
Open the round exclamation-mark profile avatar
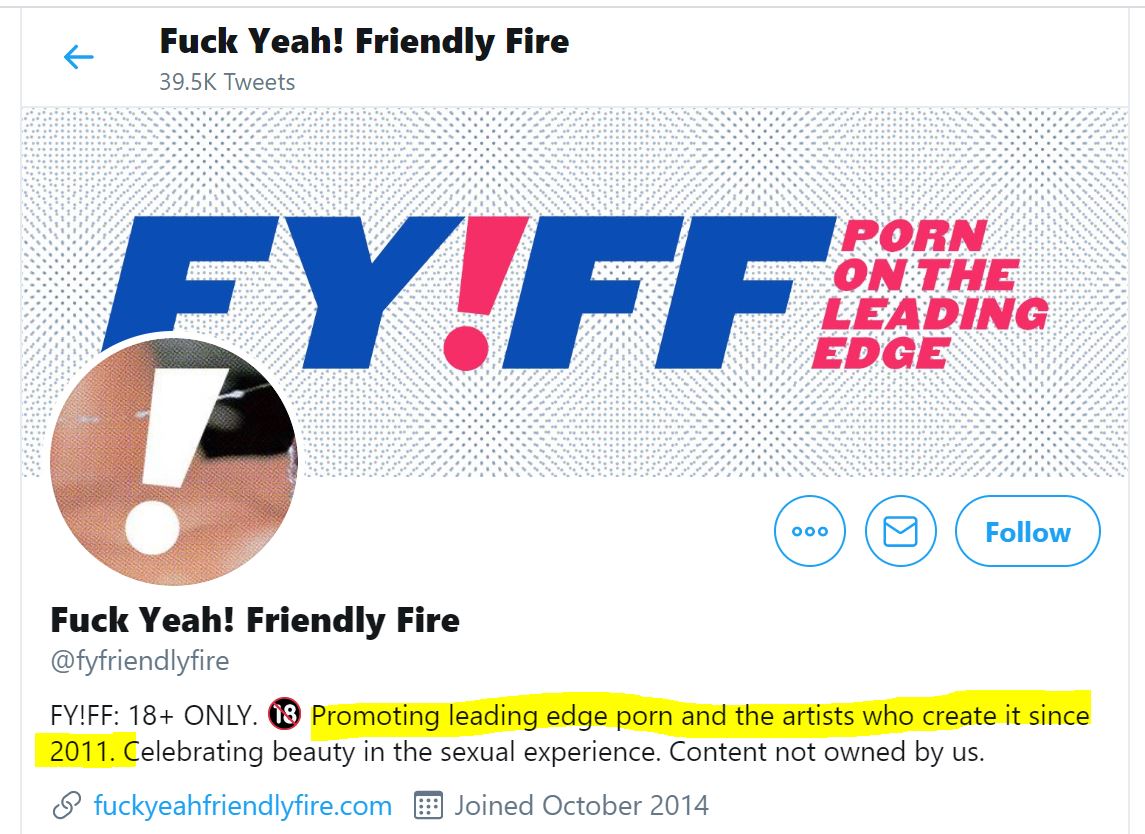[173, 460]
